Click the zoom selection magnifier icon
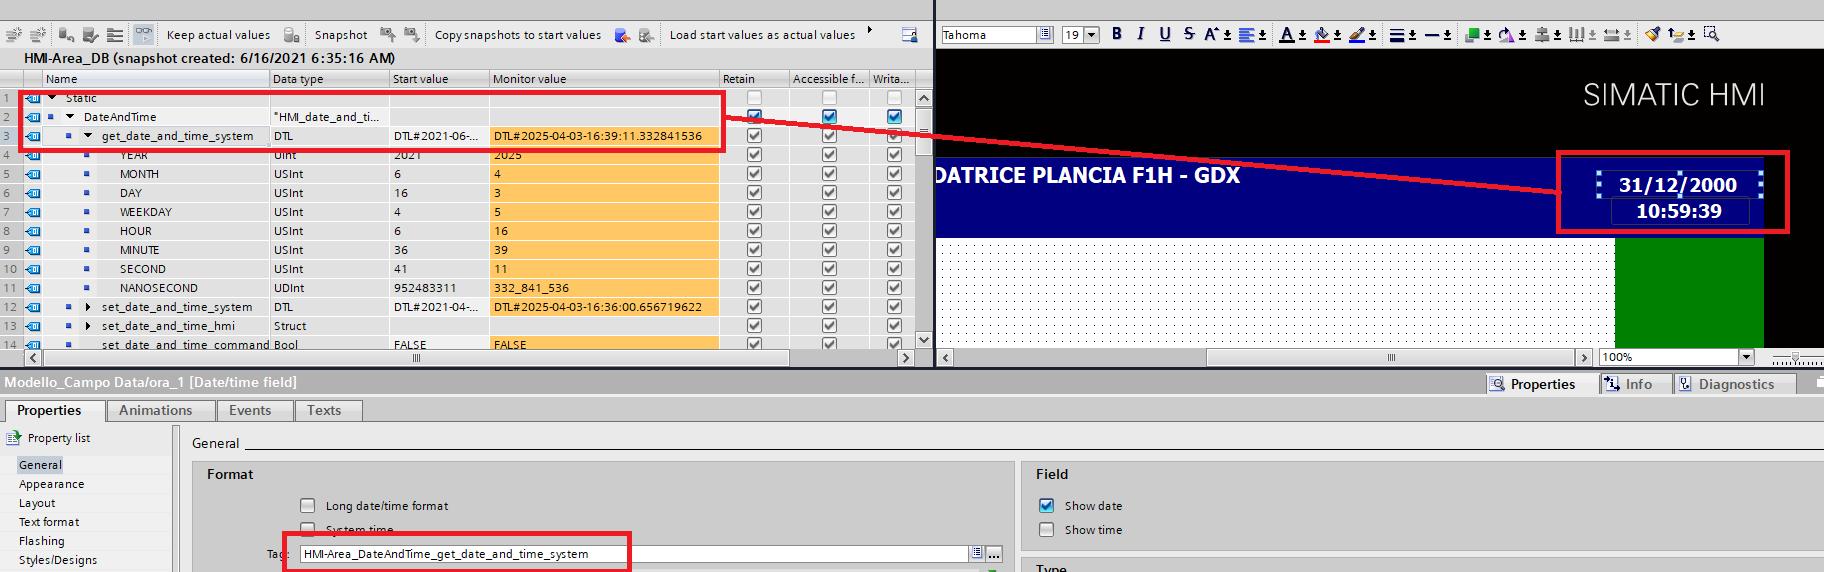The width and height of the screenshot is (1824, 572). 1711,35
